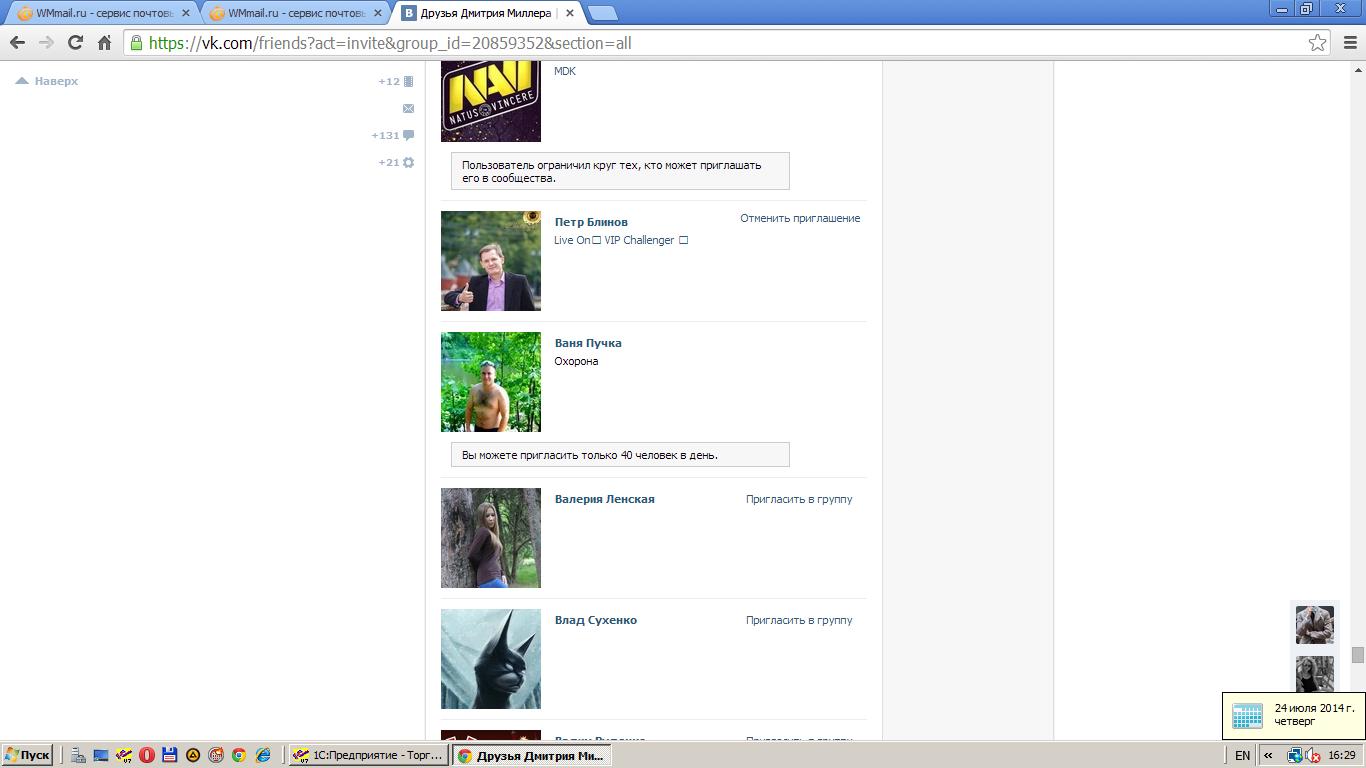Click the page vertical scrollbar thumb
This screenshot has height=768, width=1366.
pos(1358,655)
